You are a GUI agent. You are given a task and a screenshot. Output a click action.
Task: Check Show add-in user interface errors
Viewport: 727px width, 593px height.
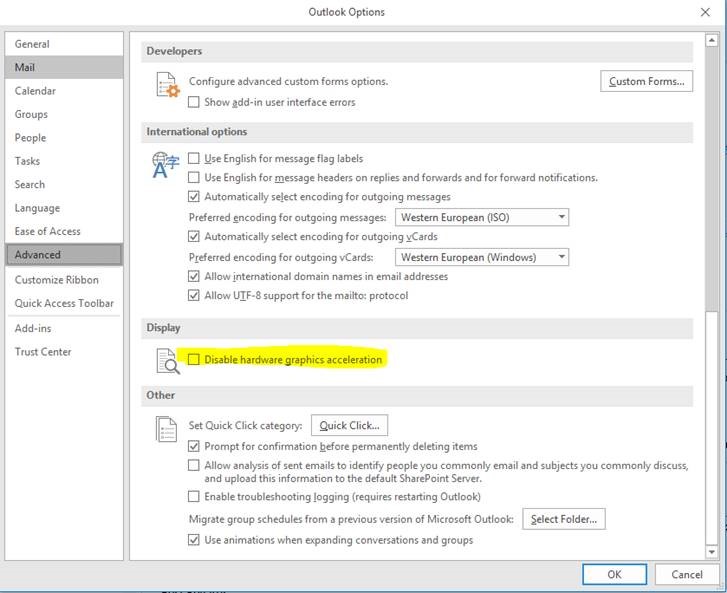point(194,102)
